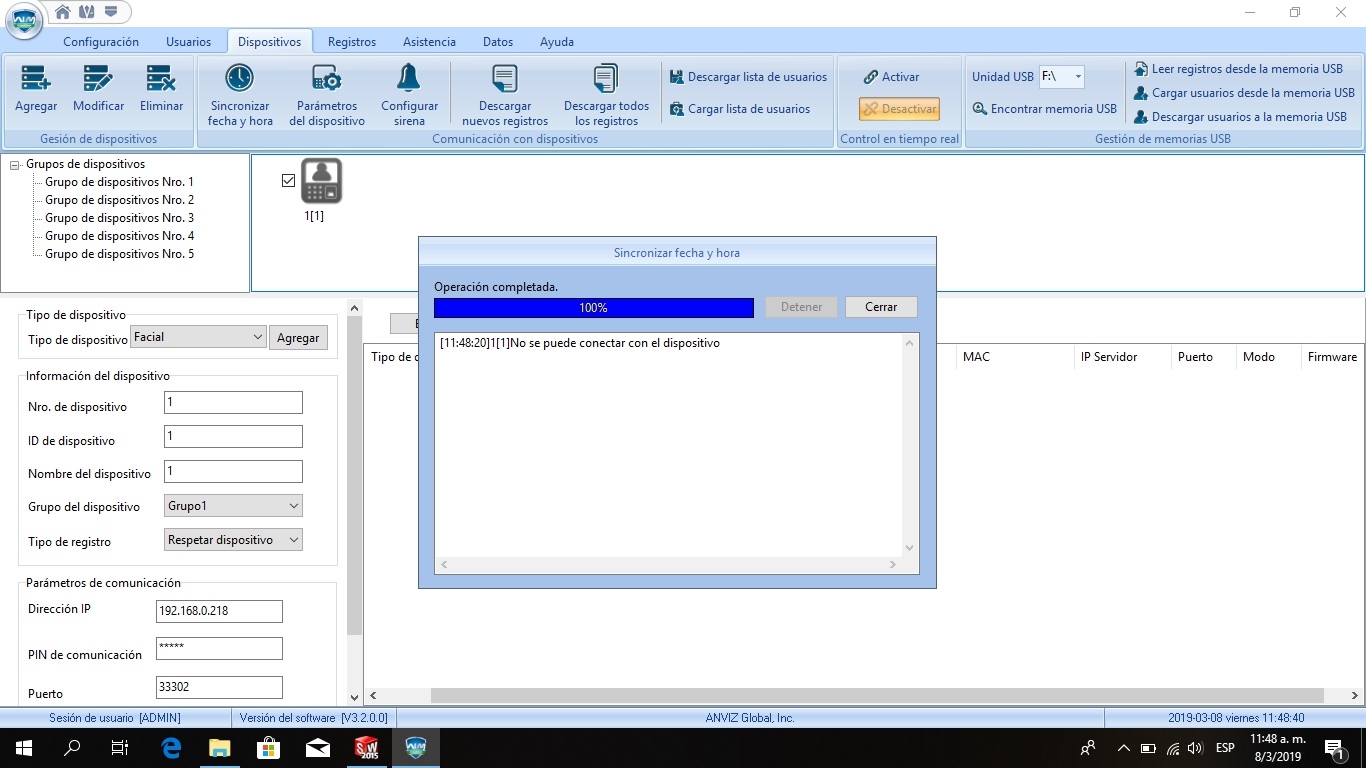Click Cargar lista de usuarios
The height and width of the screenshot is (768, 1366).
click(740, 109)
